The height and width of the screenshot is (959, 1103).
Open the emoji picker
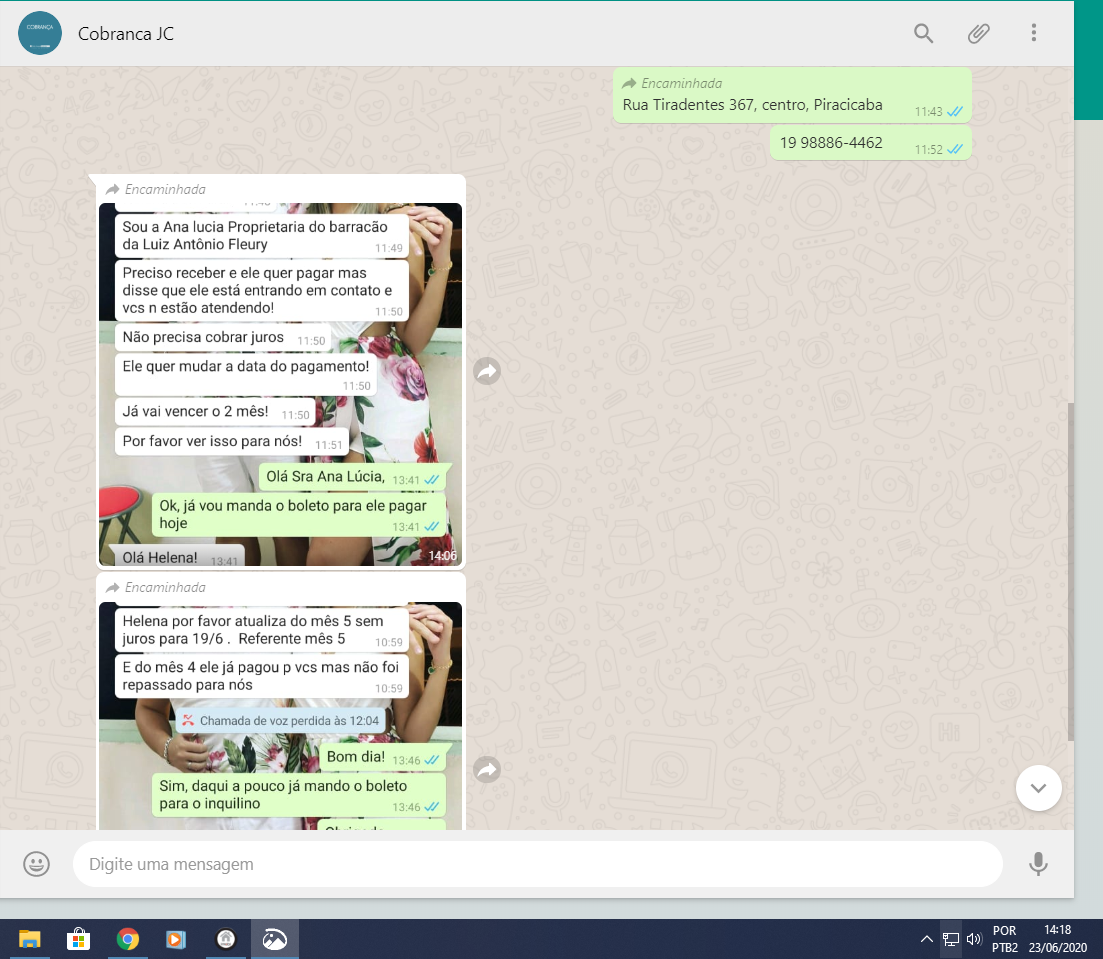[37, 864]
